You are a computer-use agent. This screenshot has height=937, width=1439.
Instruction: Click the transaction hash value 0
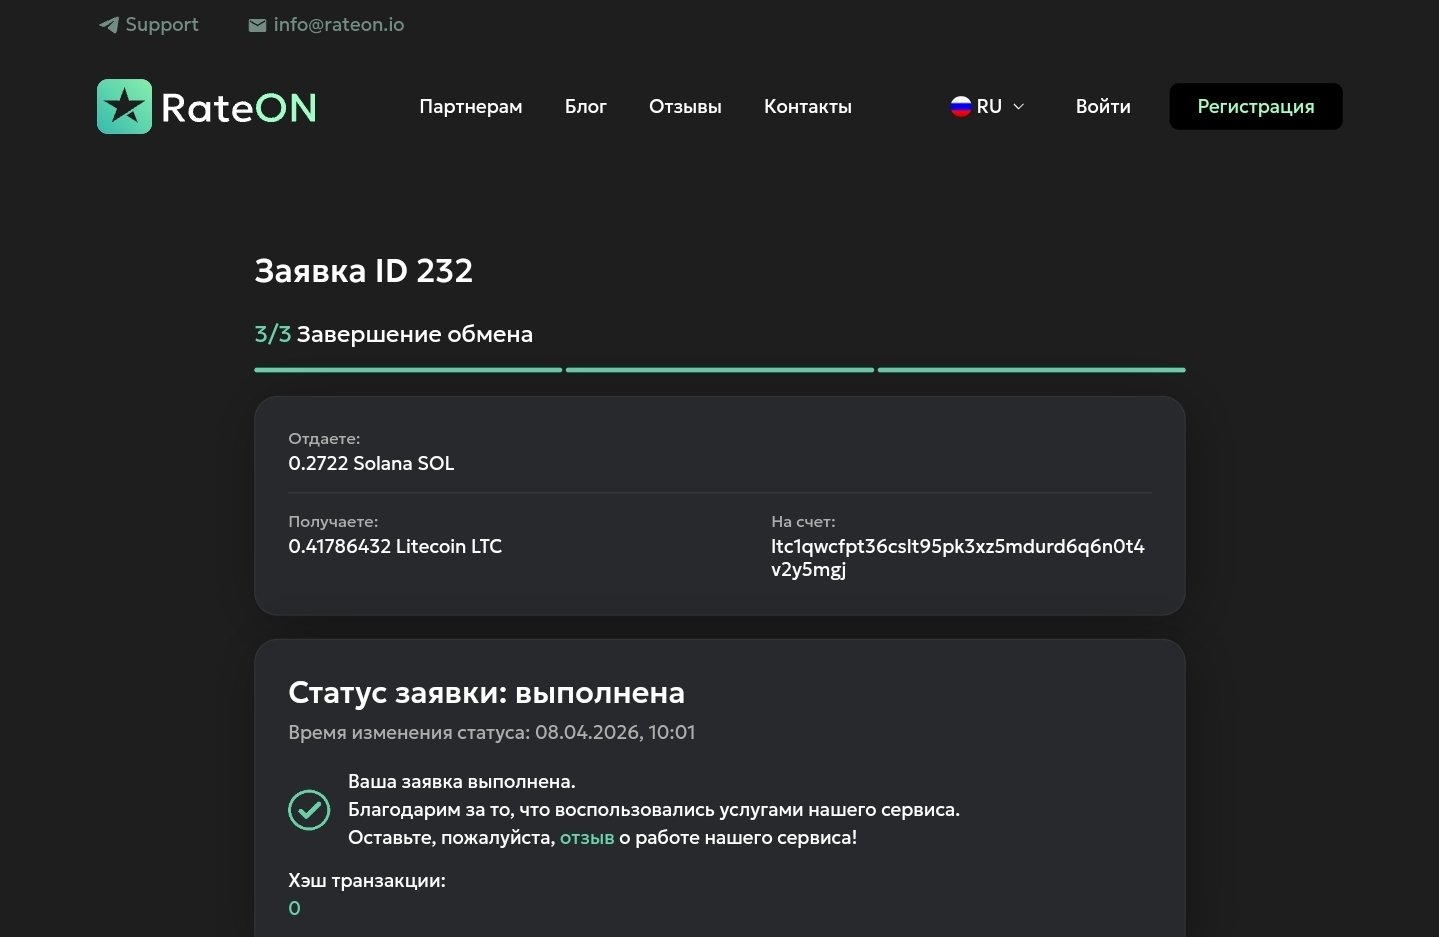[294, 908]
